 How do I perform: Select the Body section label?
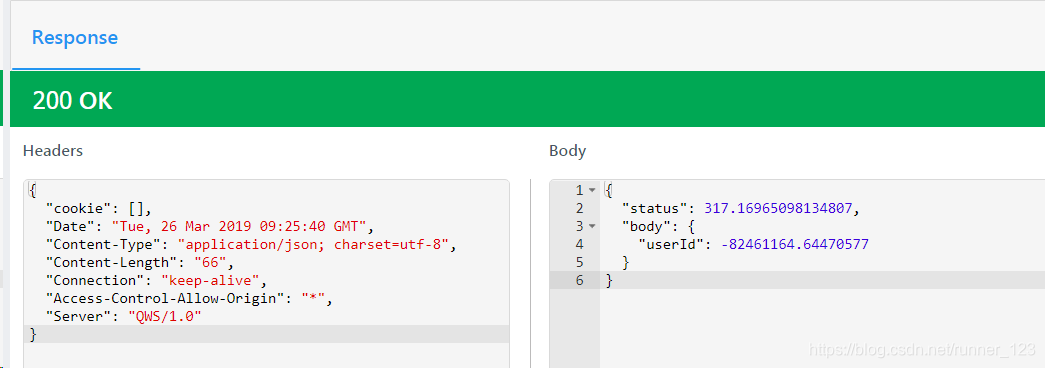[567, 151]
